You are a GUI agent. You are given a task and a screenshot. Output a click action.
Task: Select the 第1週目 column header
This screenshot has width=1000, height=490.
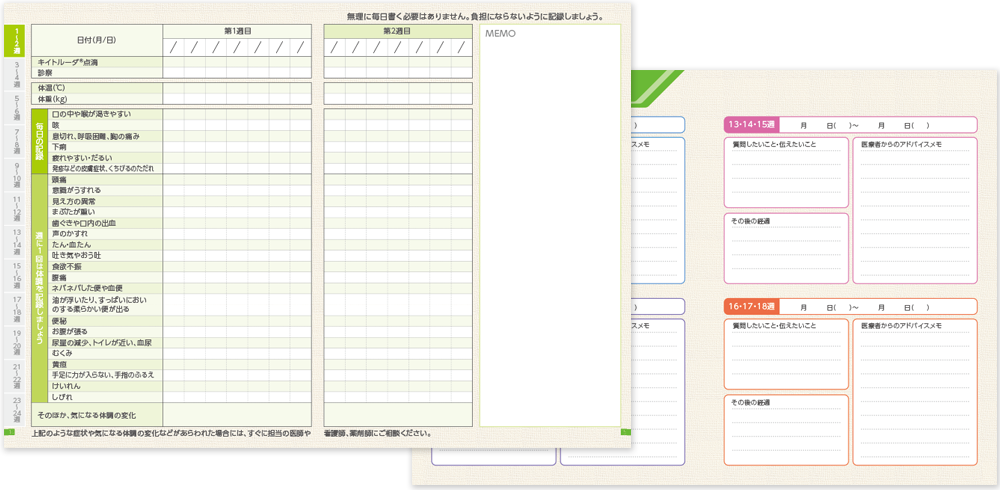click(x=236, y=31)
